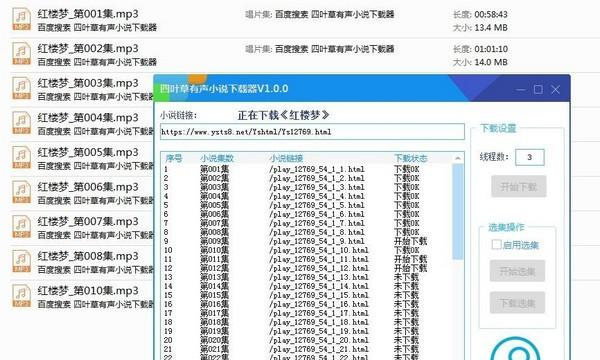Image resolution: width=600 pixels, height=360 pixels.
Task: Select the 第018集 row in download list
Action: click(x=306, y=322)
